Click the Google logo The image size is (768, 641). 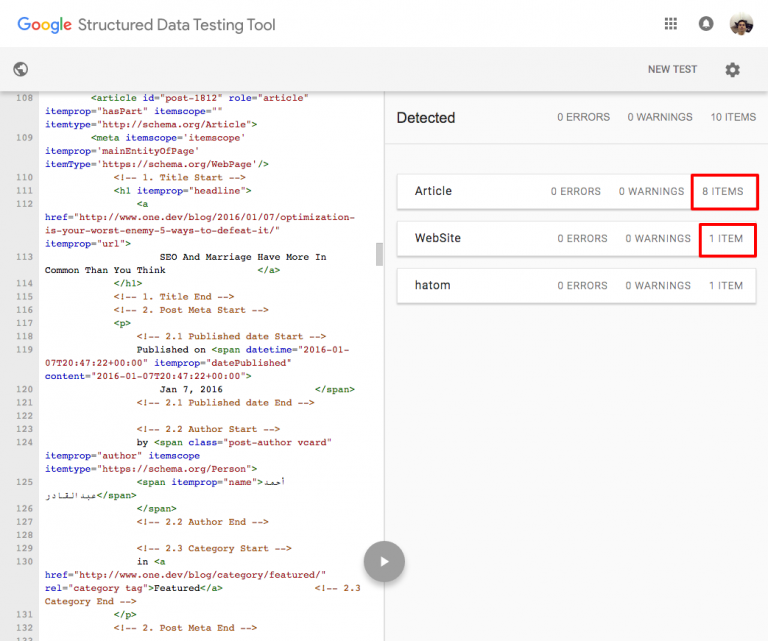45,24
